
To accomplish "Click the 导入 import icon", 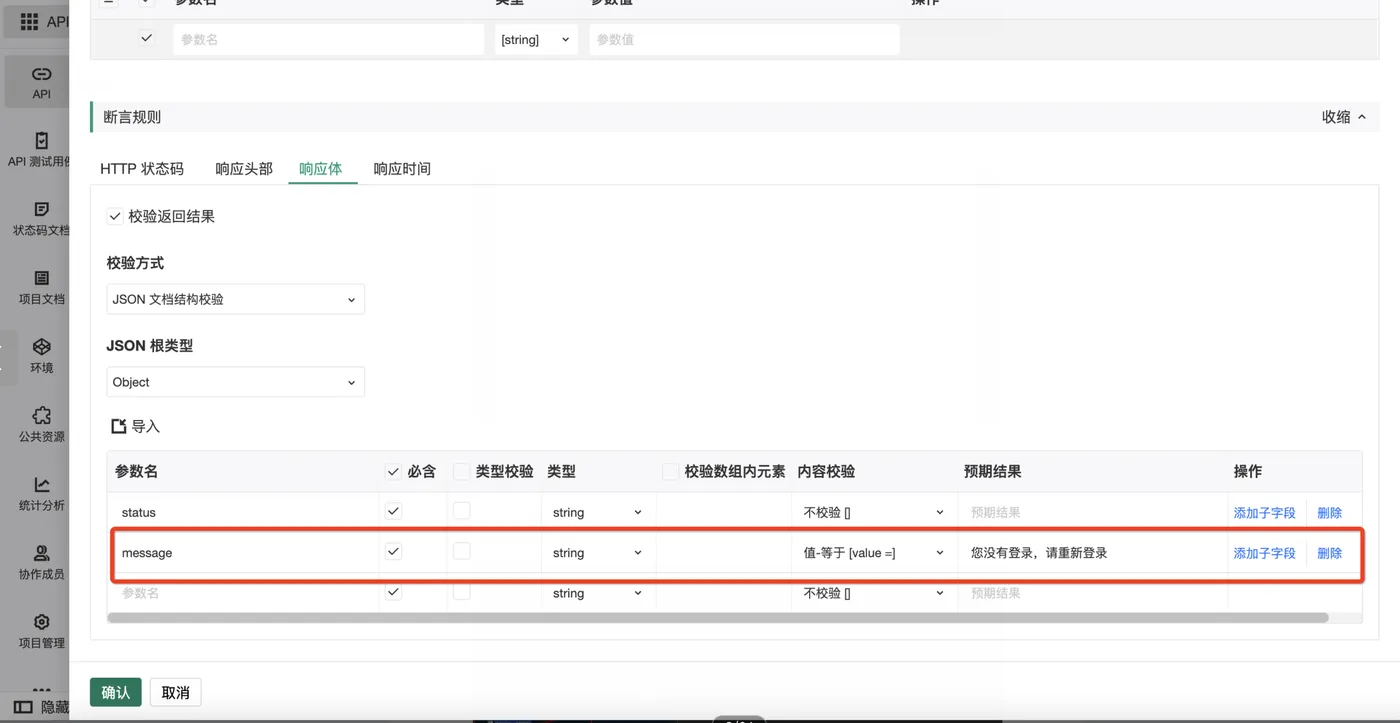I will [118, 426].
